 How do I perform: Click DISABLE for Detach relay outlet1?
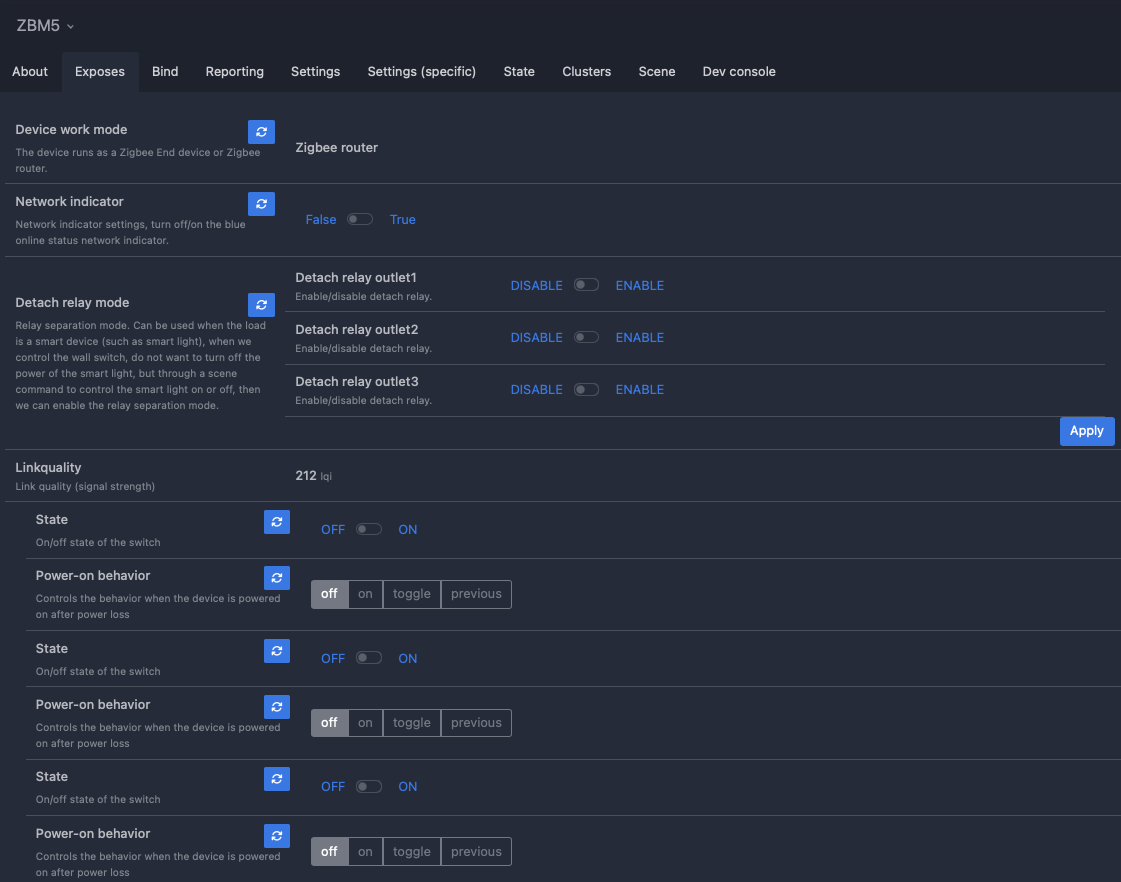536,285
